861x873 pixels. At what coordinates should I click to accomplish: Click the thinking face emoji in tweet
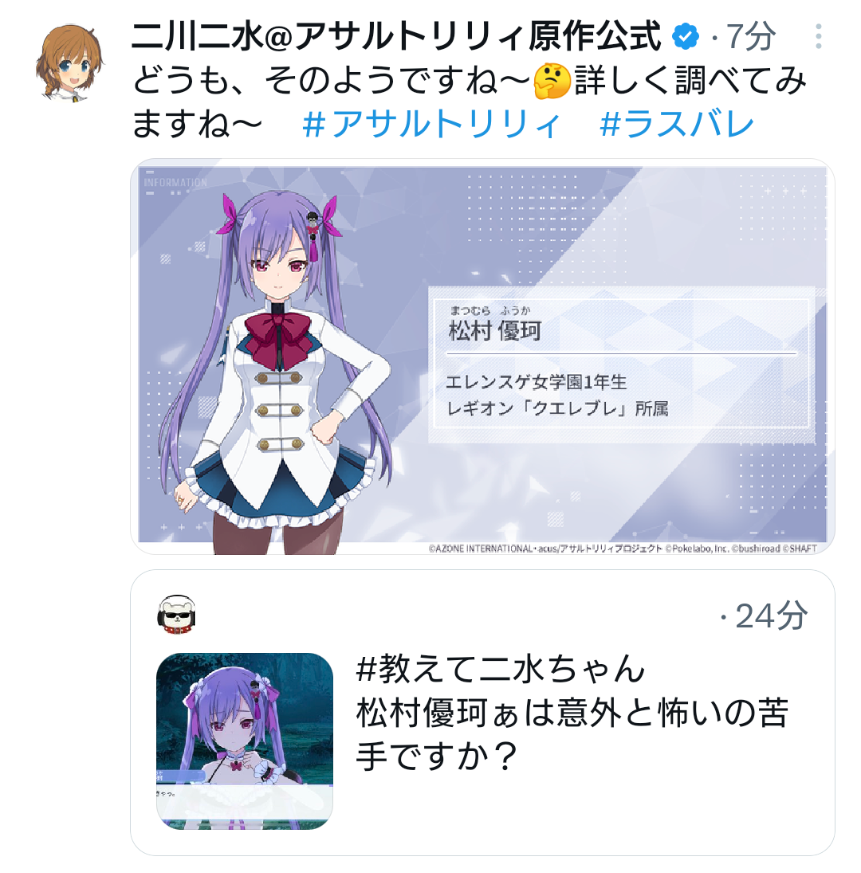click(552, 81)
